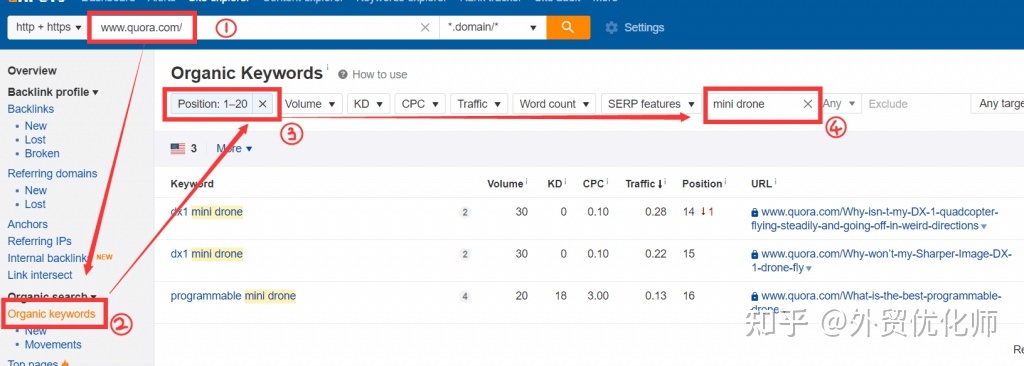Open Broken backlinks in the sidebar

click(x=42, y=154)
